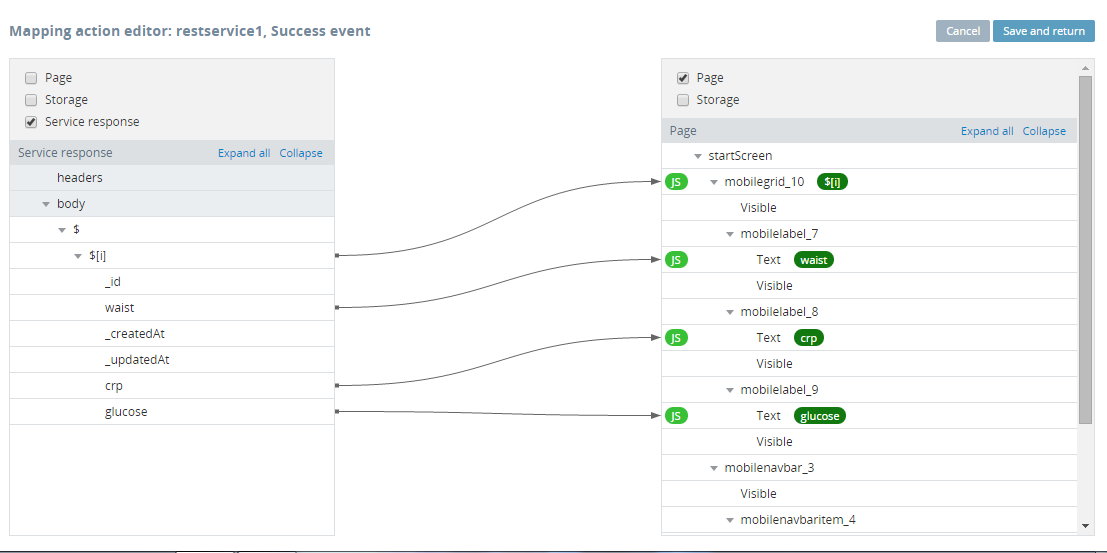The width and height of the screenshot is (1107, 553).
Task: Collapse the startScreen tree node
Action: coord(698,156)
